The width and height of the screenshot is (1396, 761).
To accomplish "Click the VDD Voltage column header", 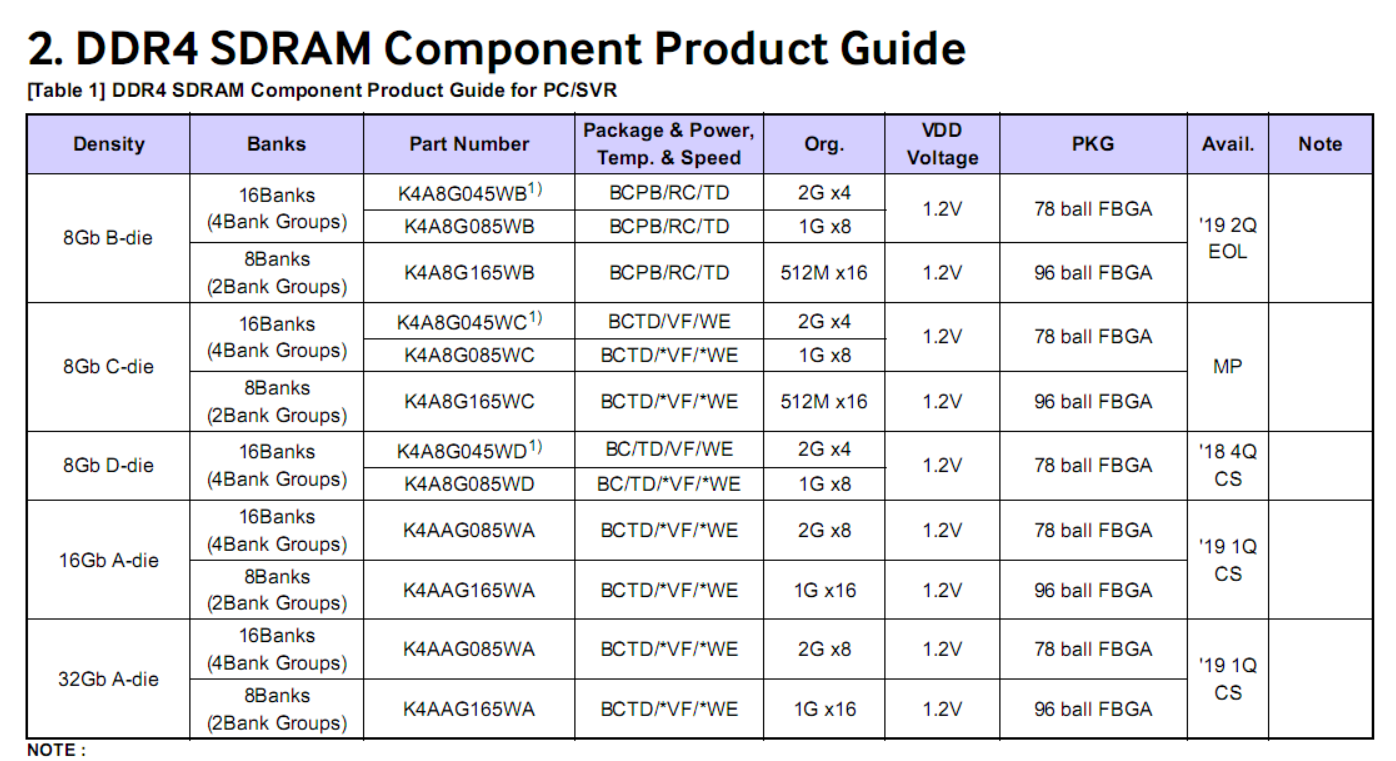I will coord(942,144).
